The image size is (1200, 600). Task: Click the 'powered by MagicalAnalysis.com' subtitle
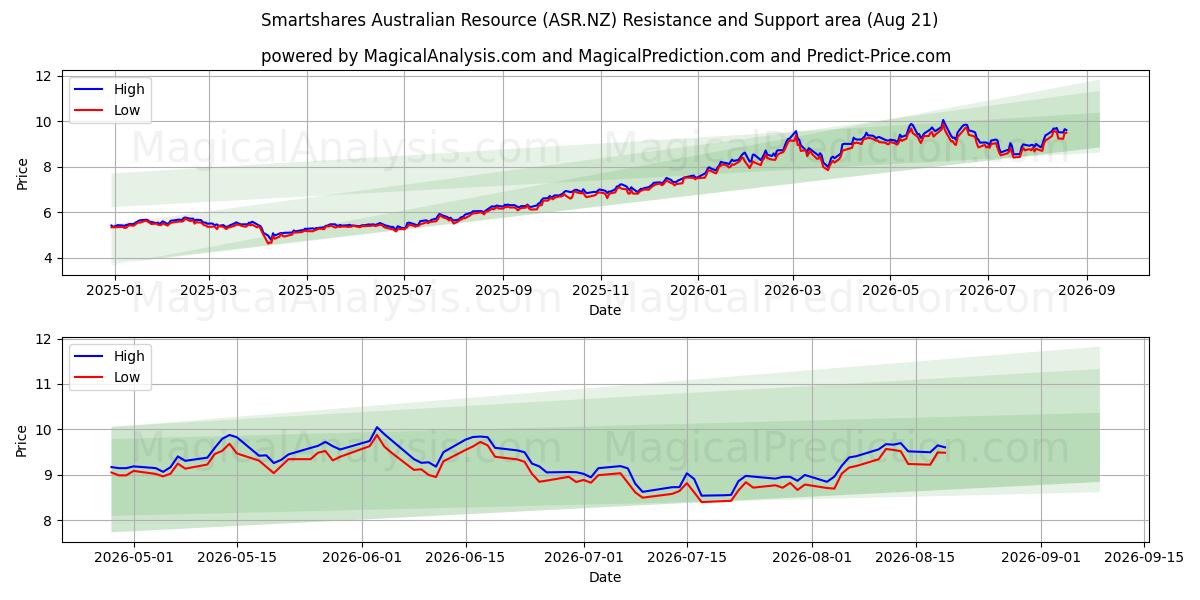pyautogui.click(x=605, y=56)
